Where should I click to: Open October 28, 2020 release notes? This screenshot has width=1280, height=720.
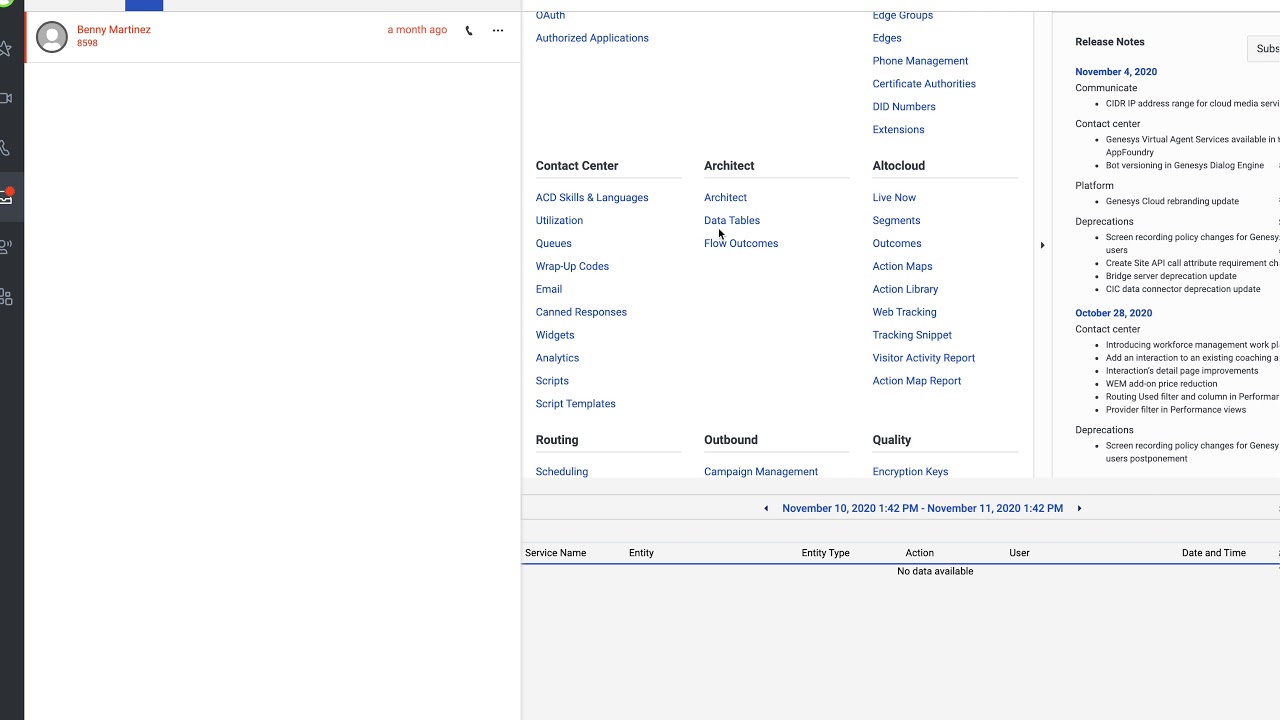tap(1113, 313)
